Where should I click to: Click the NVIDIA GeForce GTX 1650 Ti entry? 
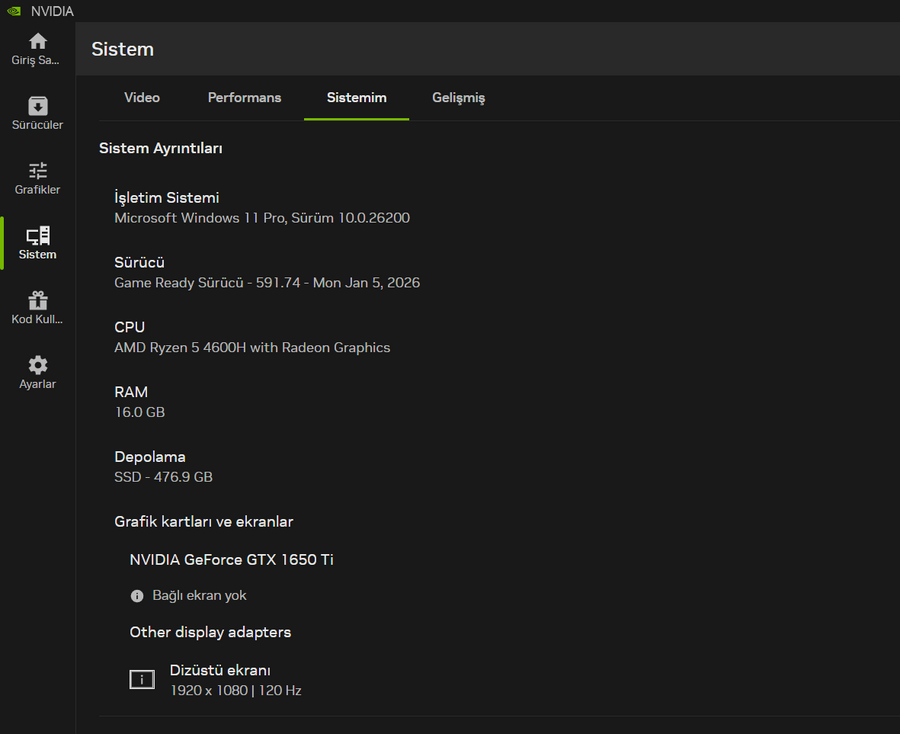(x=231, y=560)
